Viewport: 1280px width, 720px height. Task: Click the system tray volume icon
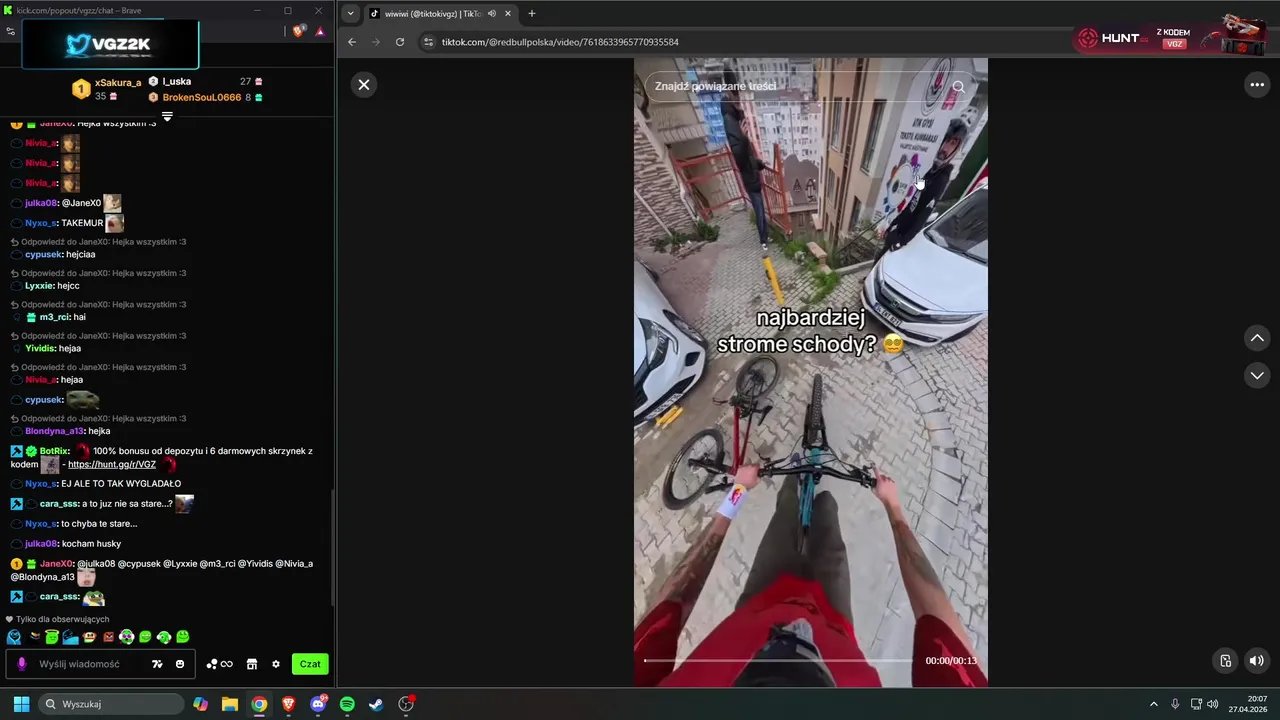click(x=1213, y=704)
